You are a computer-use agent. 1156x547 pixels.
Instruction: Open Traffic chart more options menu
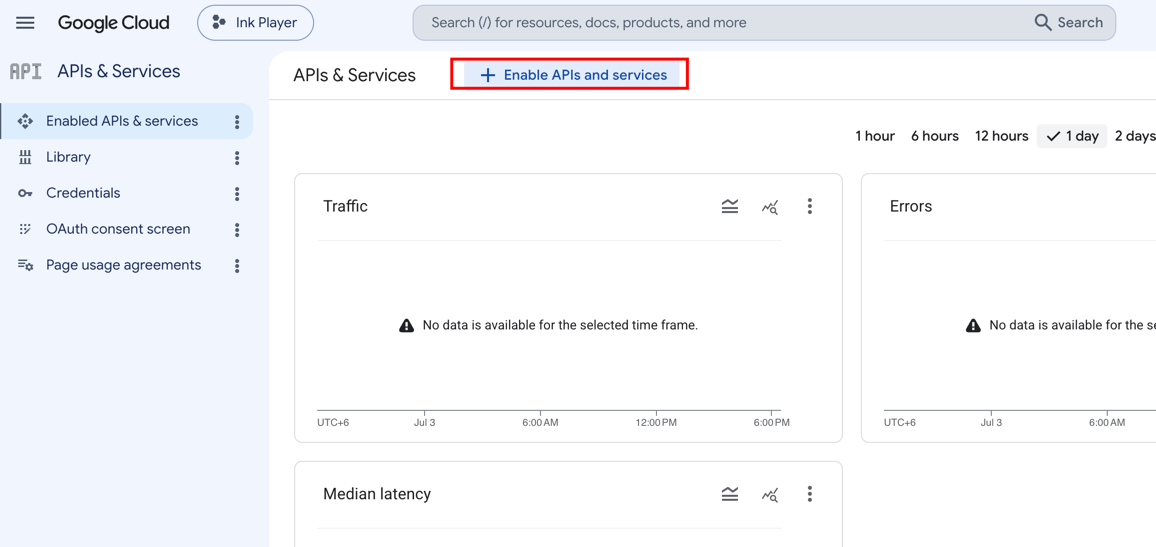coord(809,206)
